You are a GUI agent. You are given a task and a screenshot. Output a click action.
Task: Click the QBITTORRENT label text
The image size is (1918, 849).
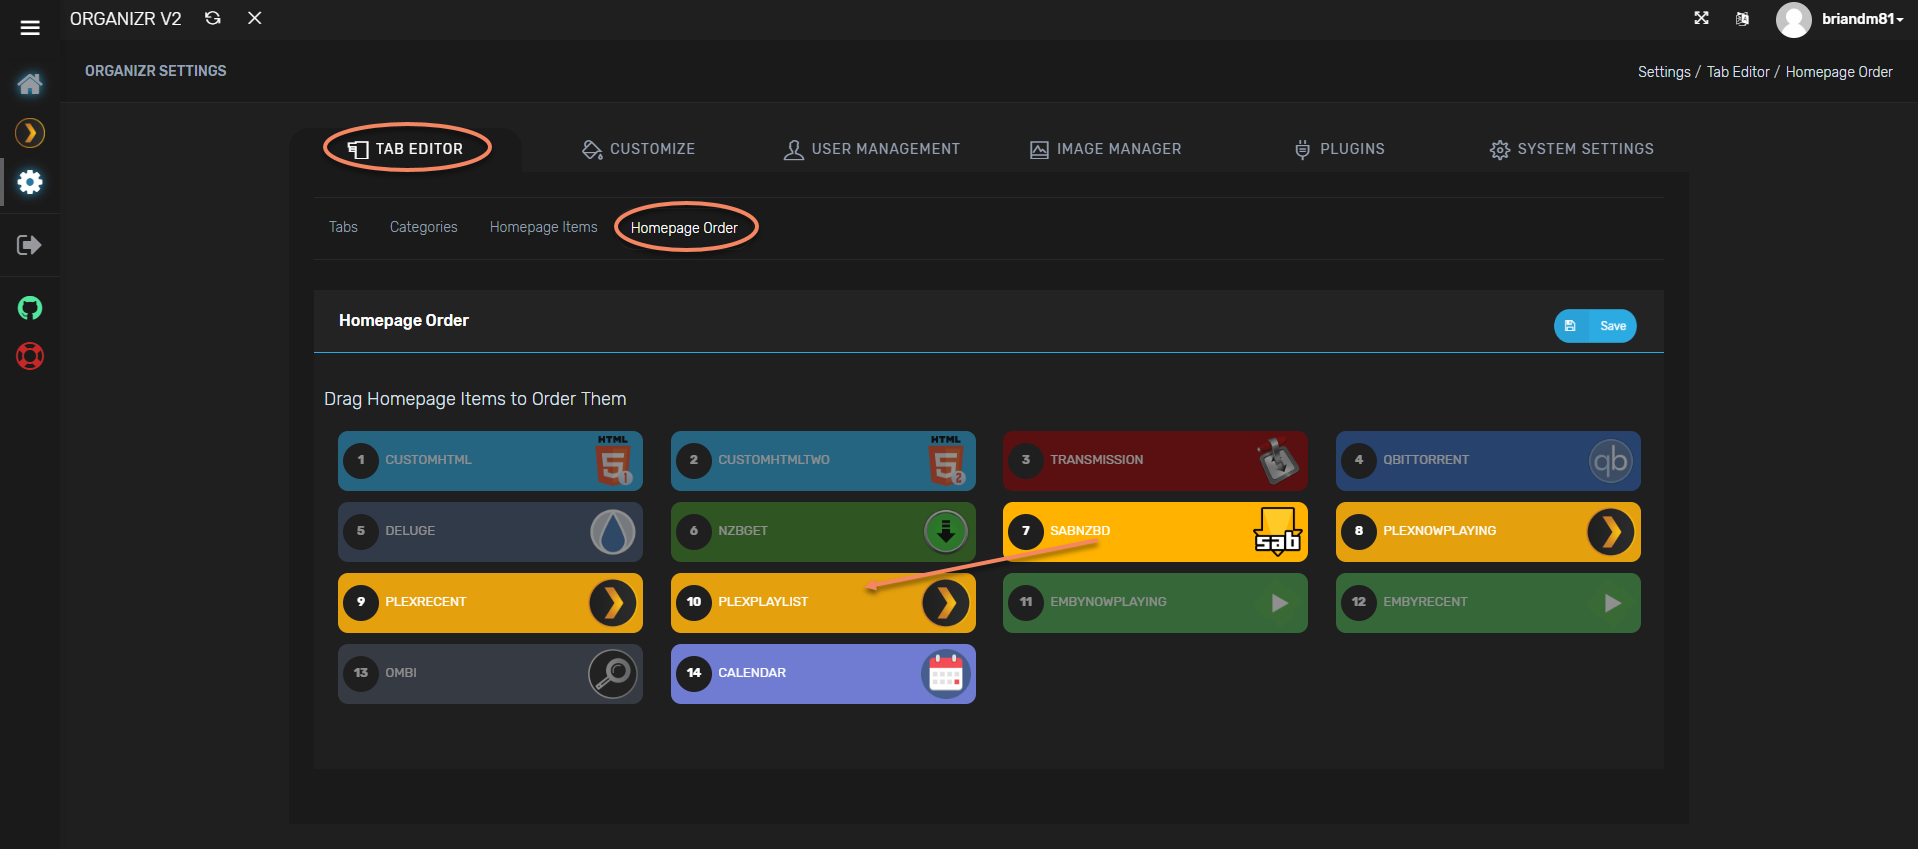click(1426, 460)
